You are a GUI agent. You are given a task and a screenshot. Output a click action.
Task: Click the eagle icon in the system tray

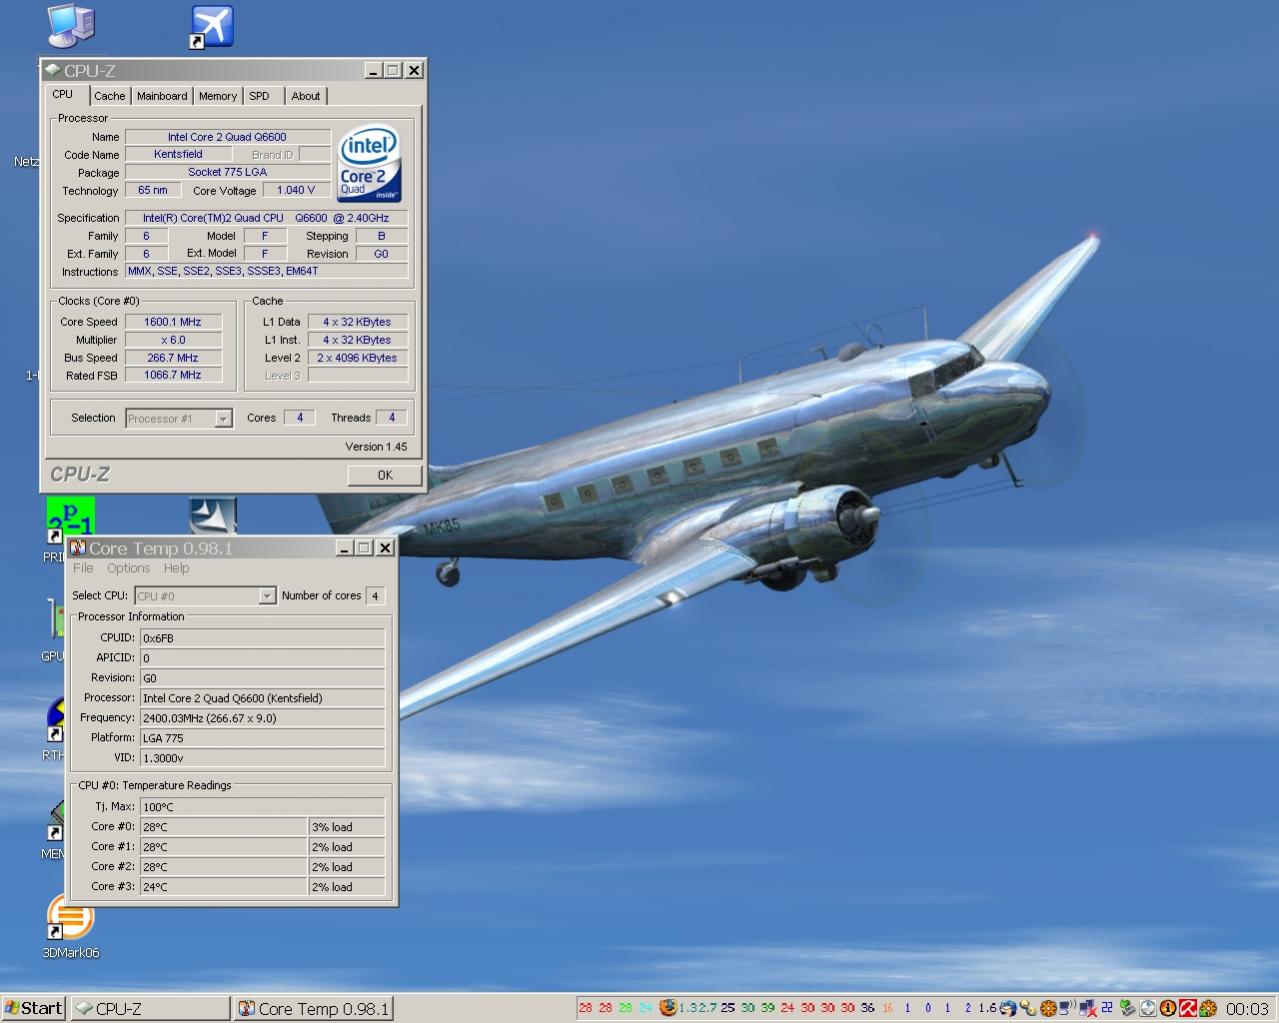pos(1008,1008)
